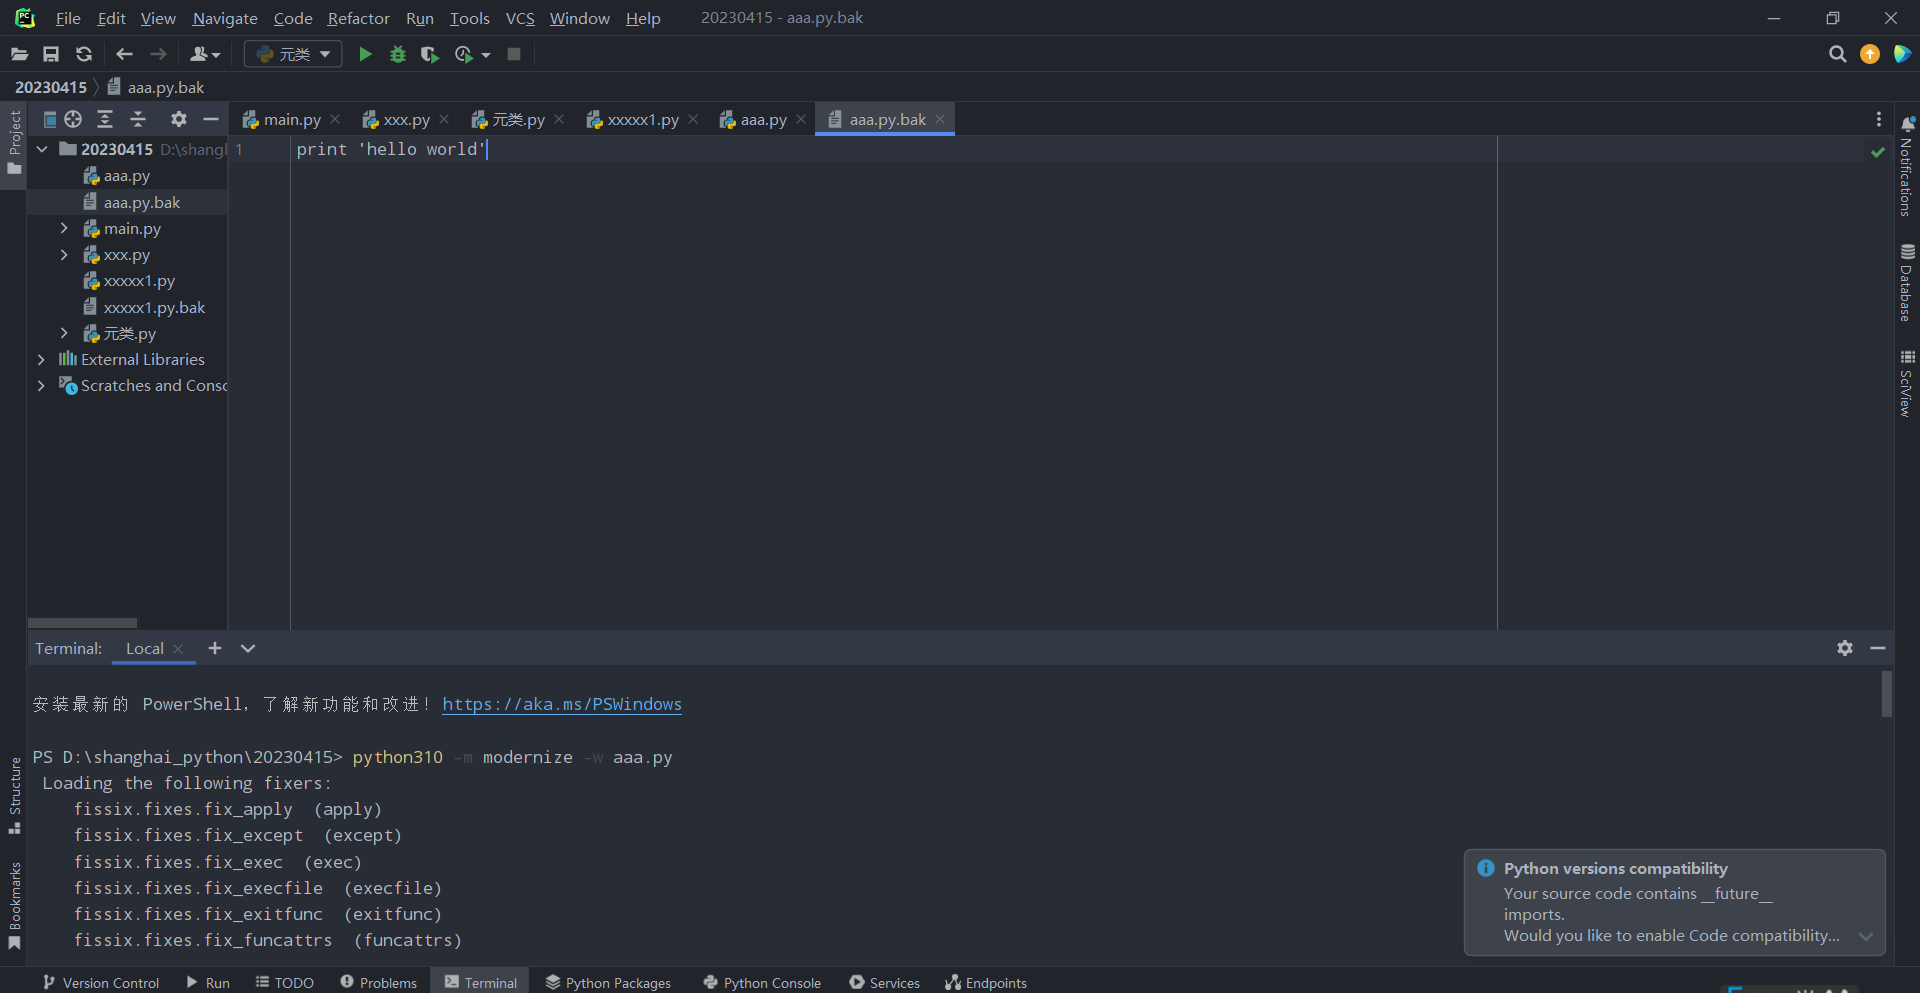Hide the project panel with minus icon
This screenshot has height=993, width=1920.
click(x=210, y=120)
